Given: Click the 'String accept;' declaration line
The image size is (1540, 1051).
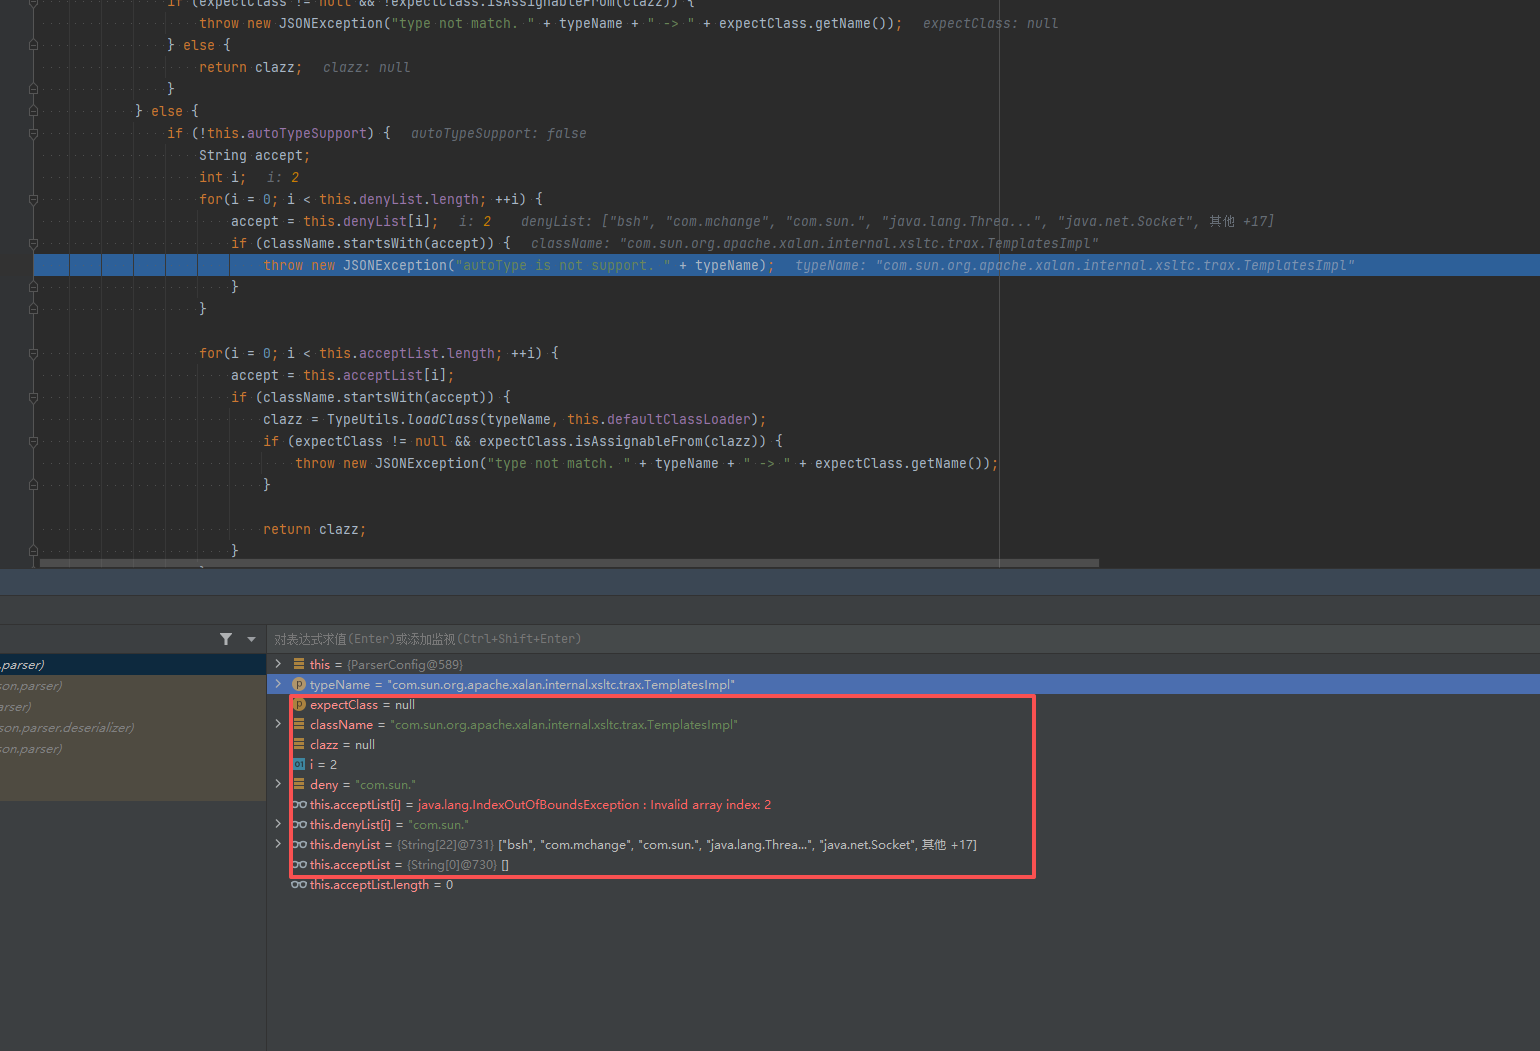Looking at the screenshot, I should [x=254, y=155].
